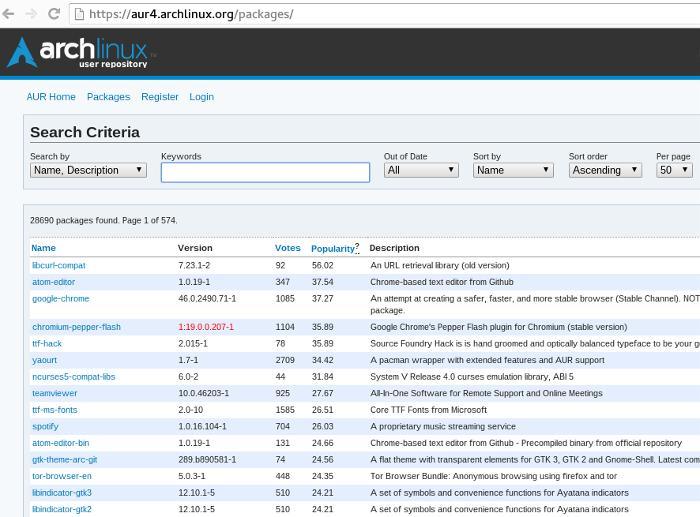Open the spotify package link
Screen dimensions: 700x517
pyautogui.click(x=46, y=426)
